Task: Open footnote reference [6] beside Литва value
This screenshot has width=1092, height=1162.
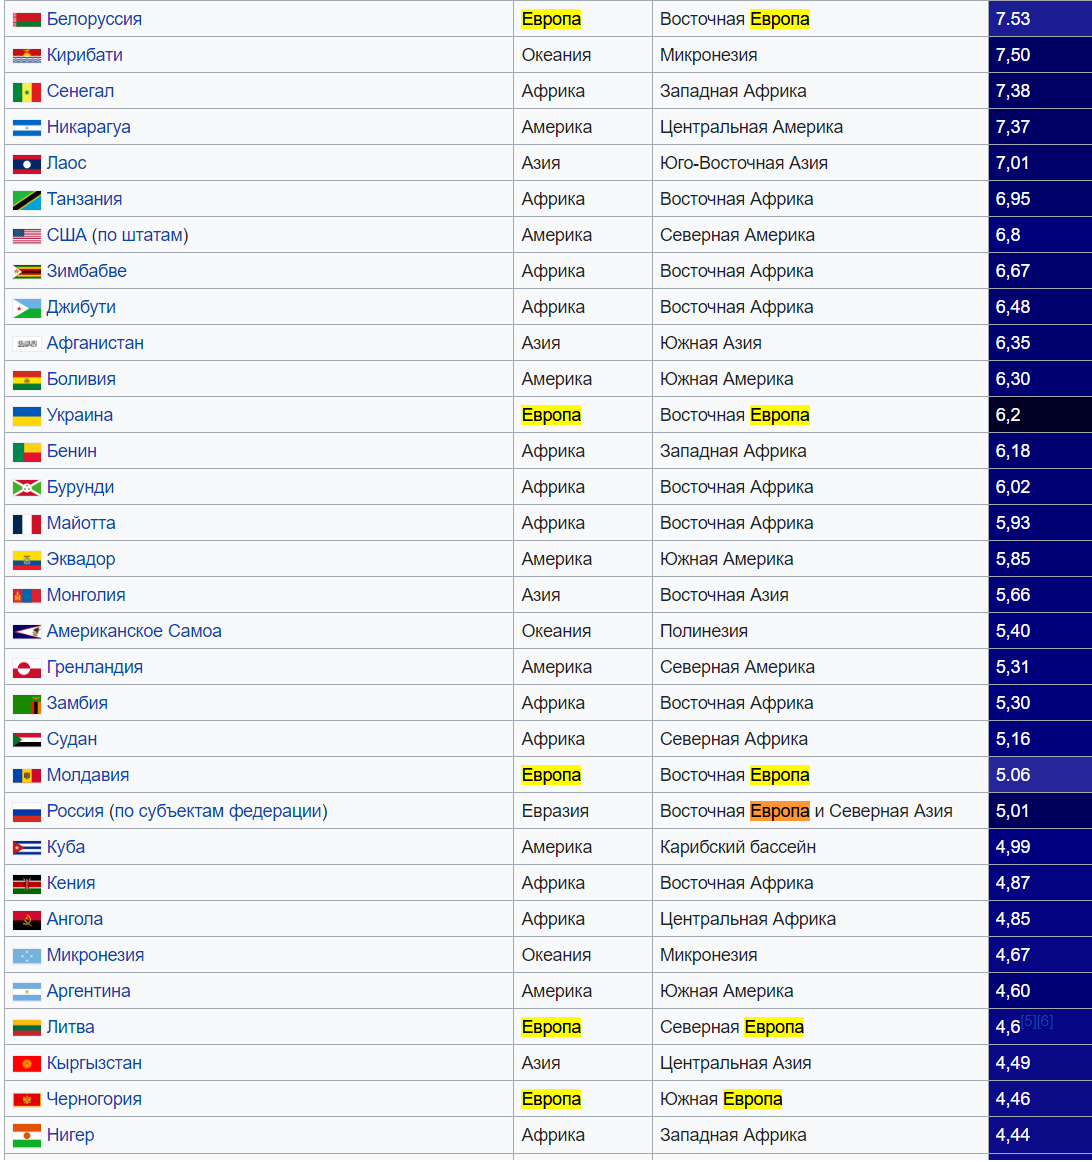Action: (1045, 1021)
